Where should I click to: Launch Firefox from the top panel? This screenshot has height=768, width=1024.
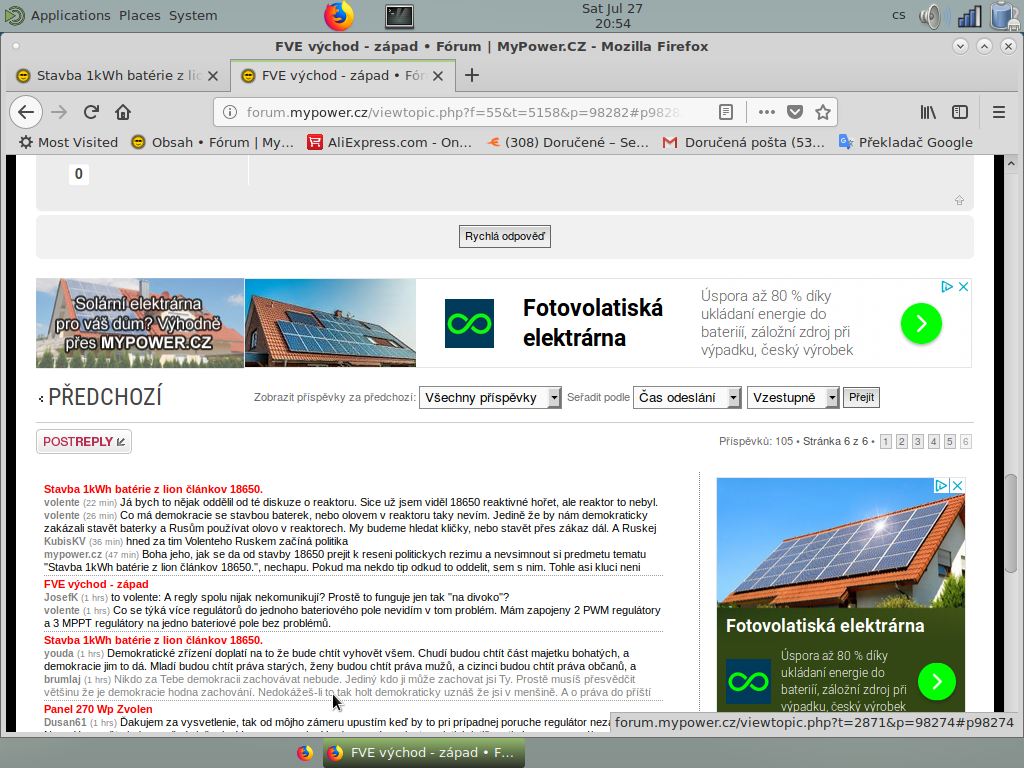(x=339, y=16)
